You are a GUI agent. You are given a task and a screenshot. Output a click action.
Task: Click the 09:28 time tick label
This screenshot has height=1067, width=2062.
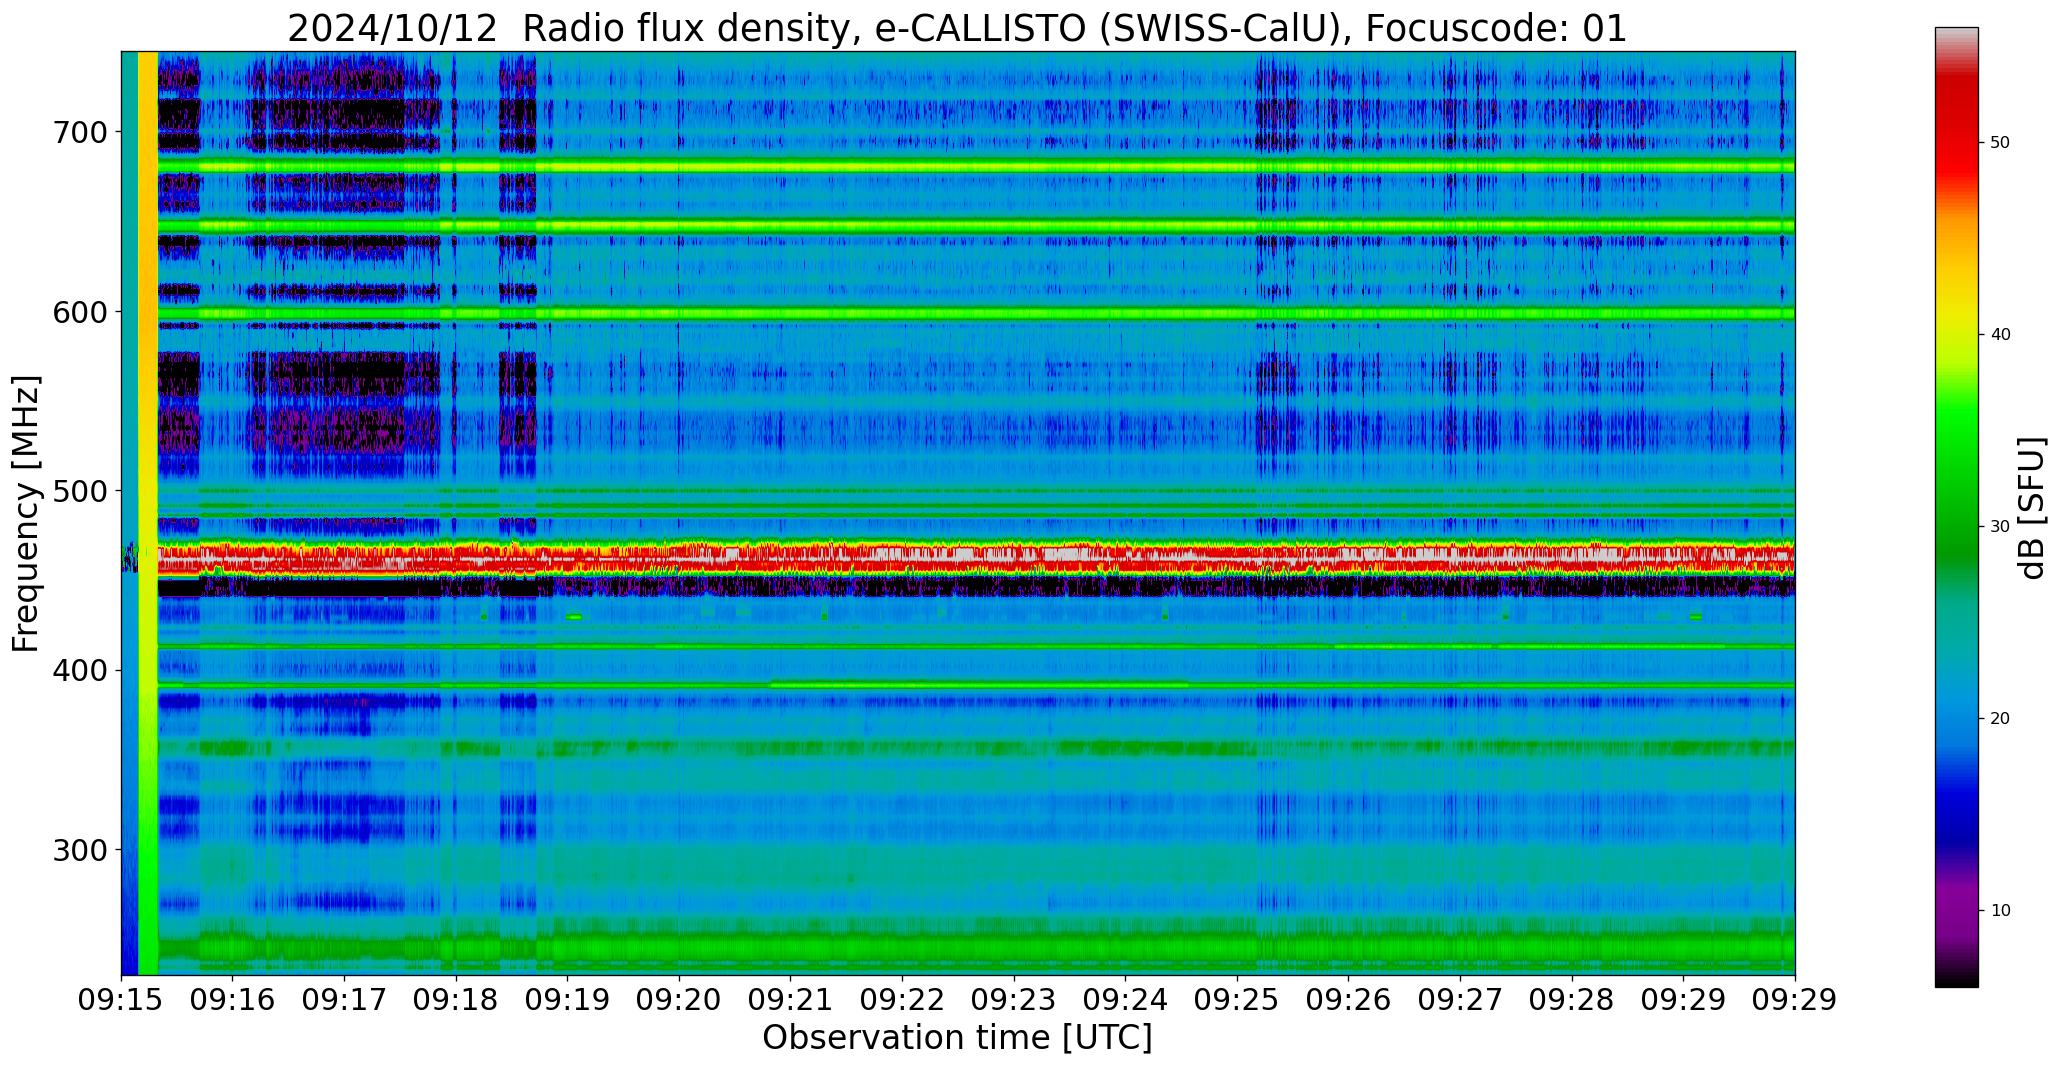[x=1571, y=1001]
